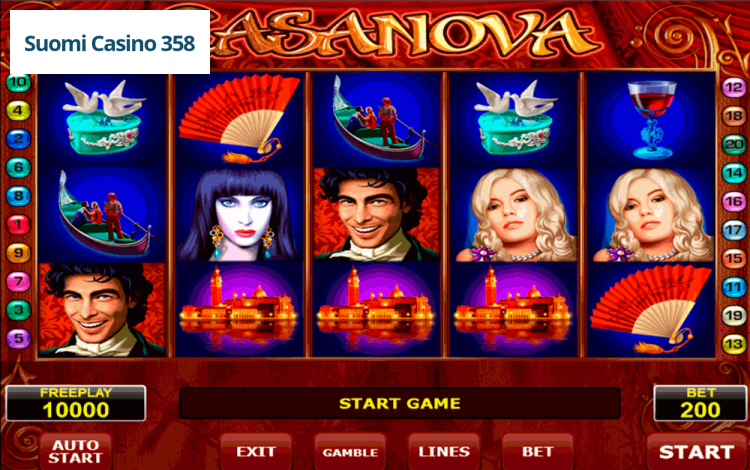The width and height of the screenshot is (750, 470).
Task: Select payline number 13 yellow indicator
Action: point(734,344)
